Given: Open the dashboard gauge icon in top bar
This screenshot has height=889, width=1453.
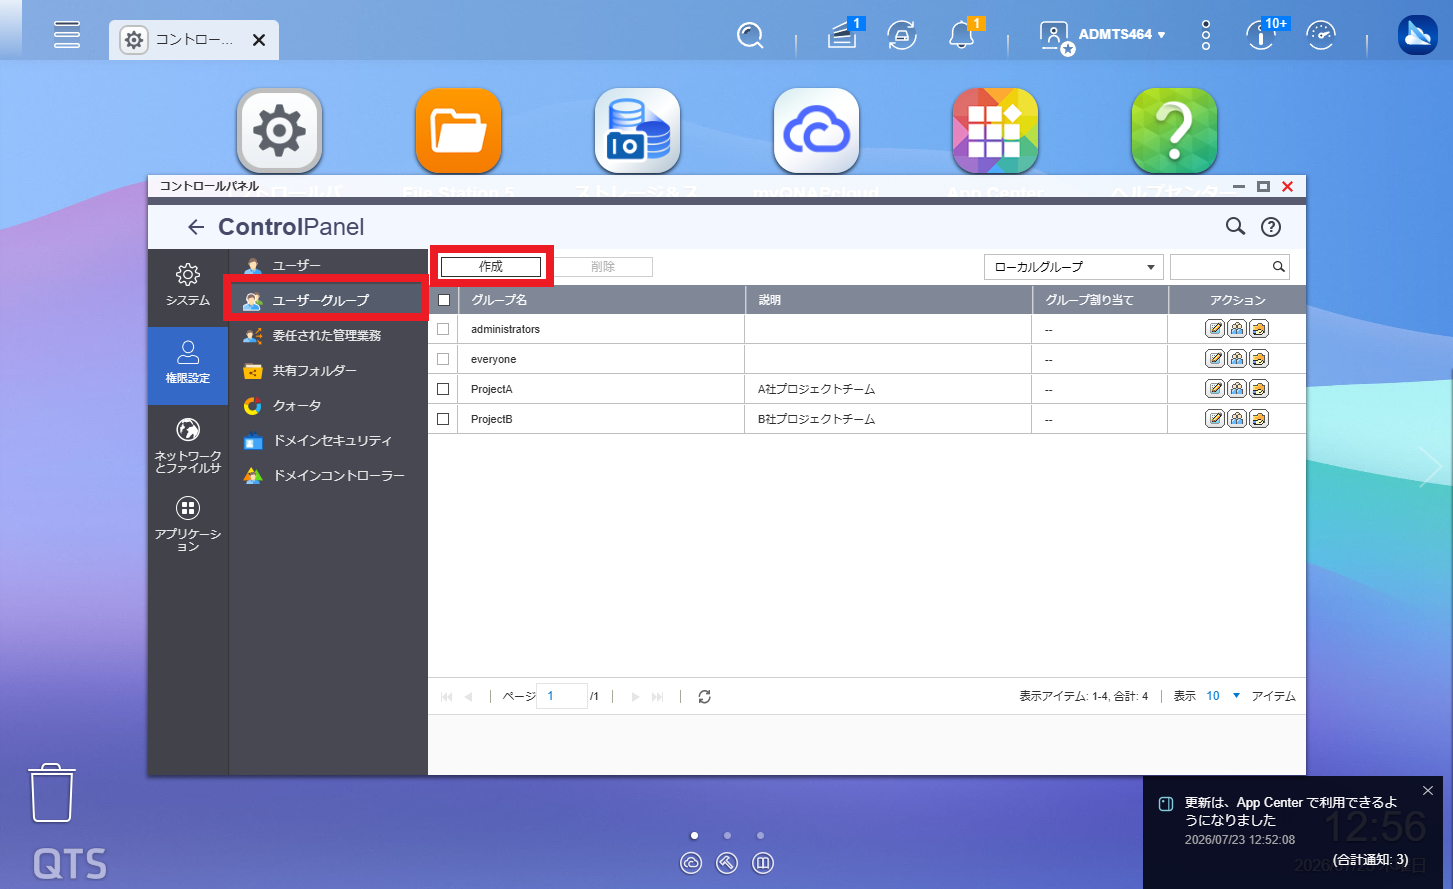Looking at the screenshot, I should [1321, 36].
